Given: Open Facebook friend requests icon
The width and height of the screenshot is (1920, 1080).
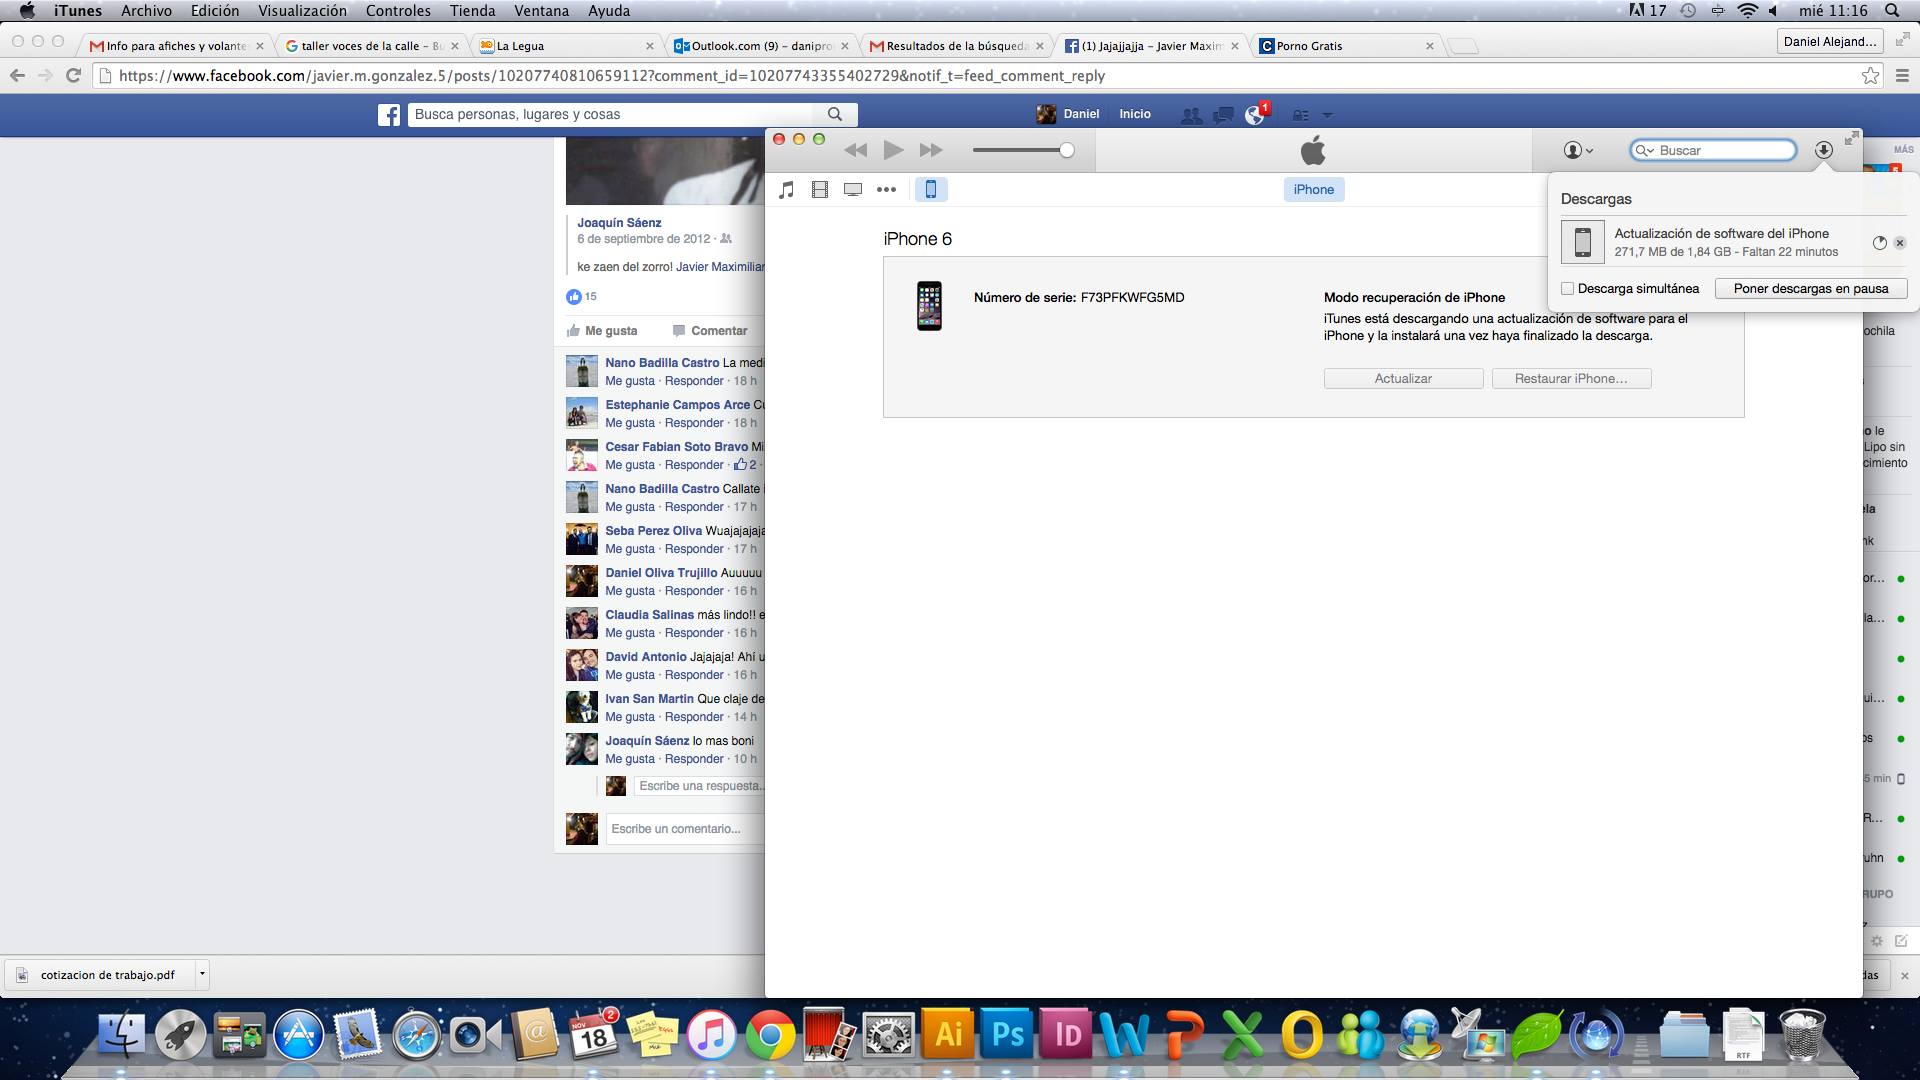Looking at the screenshot, I should [x=1191, y=115].
